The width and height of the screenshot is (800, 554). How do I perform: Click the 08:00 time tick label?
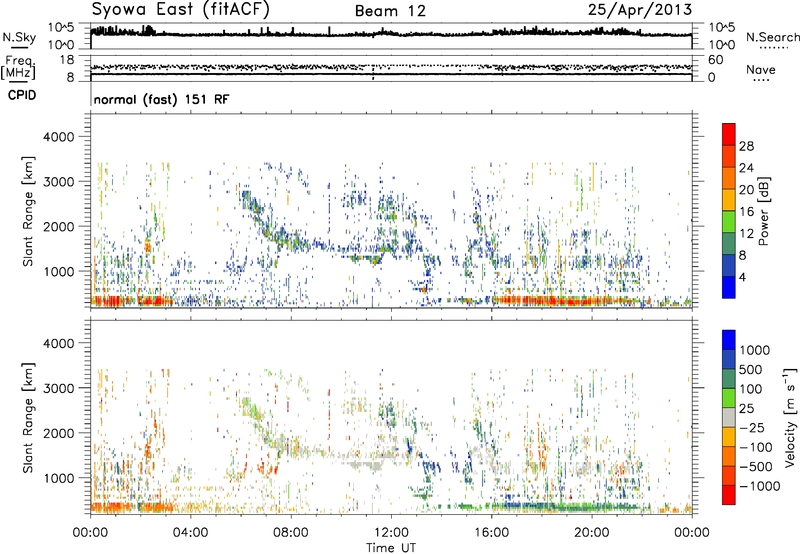click(291, 533)
